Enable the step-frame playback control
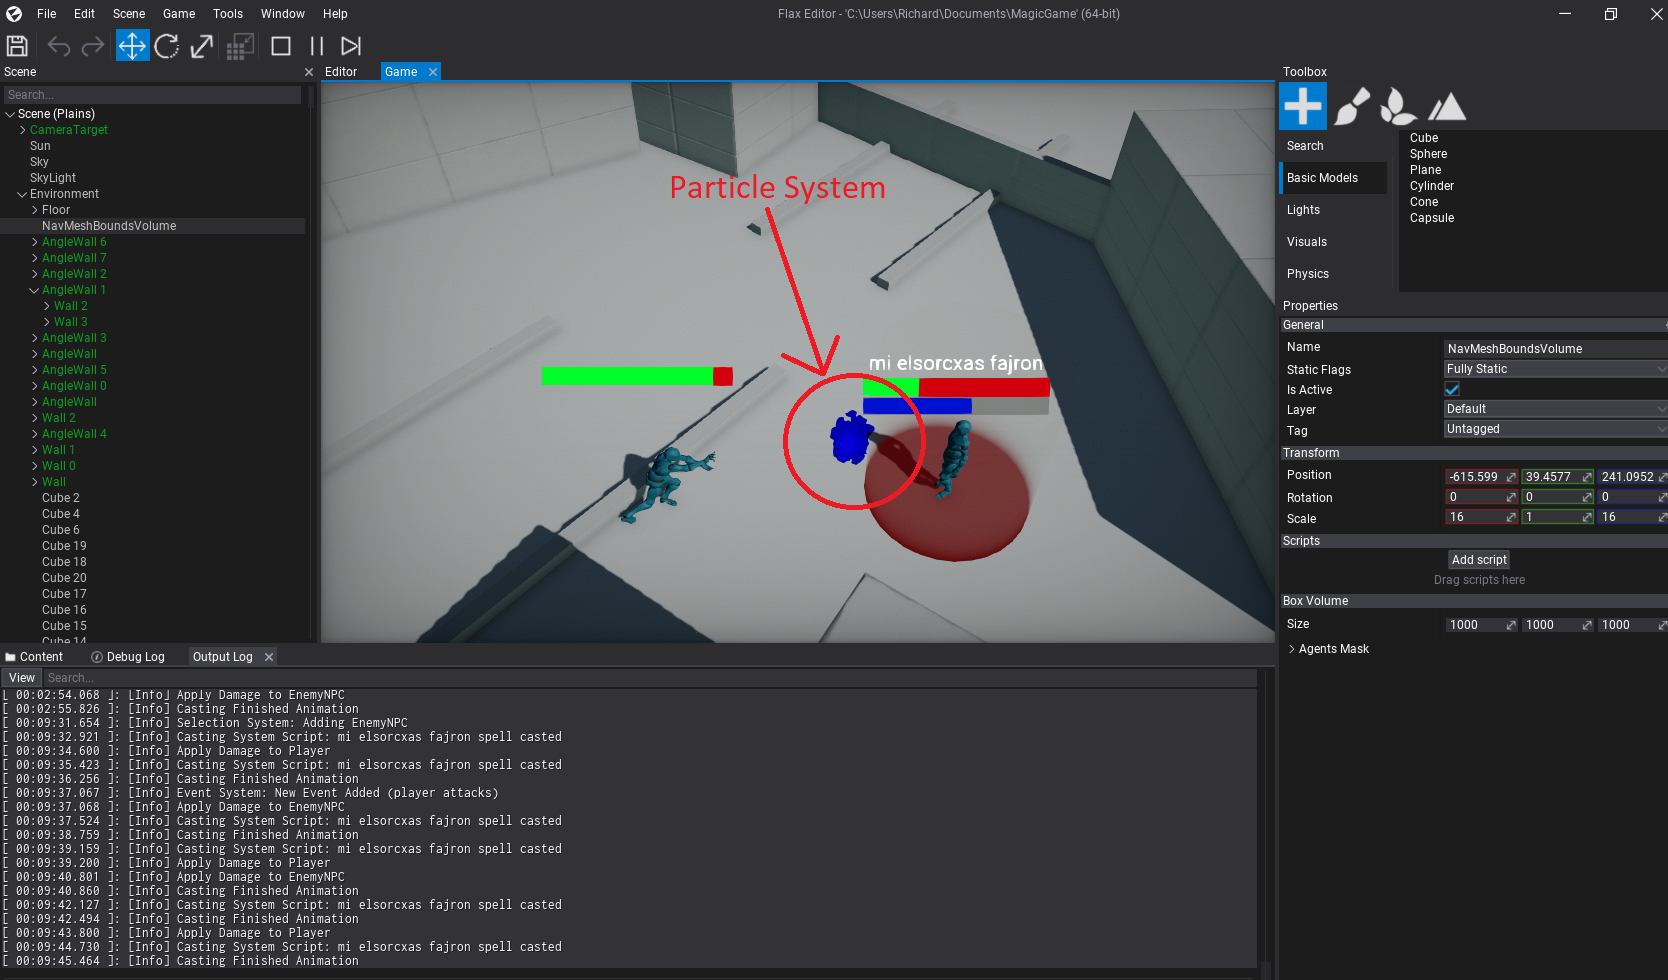1668x980 pixels. point(351,45)
